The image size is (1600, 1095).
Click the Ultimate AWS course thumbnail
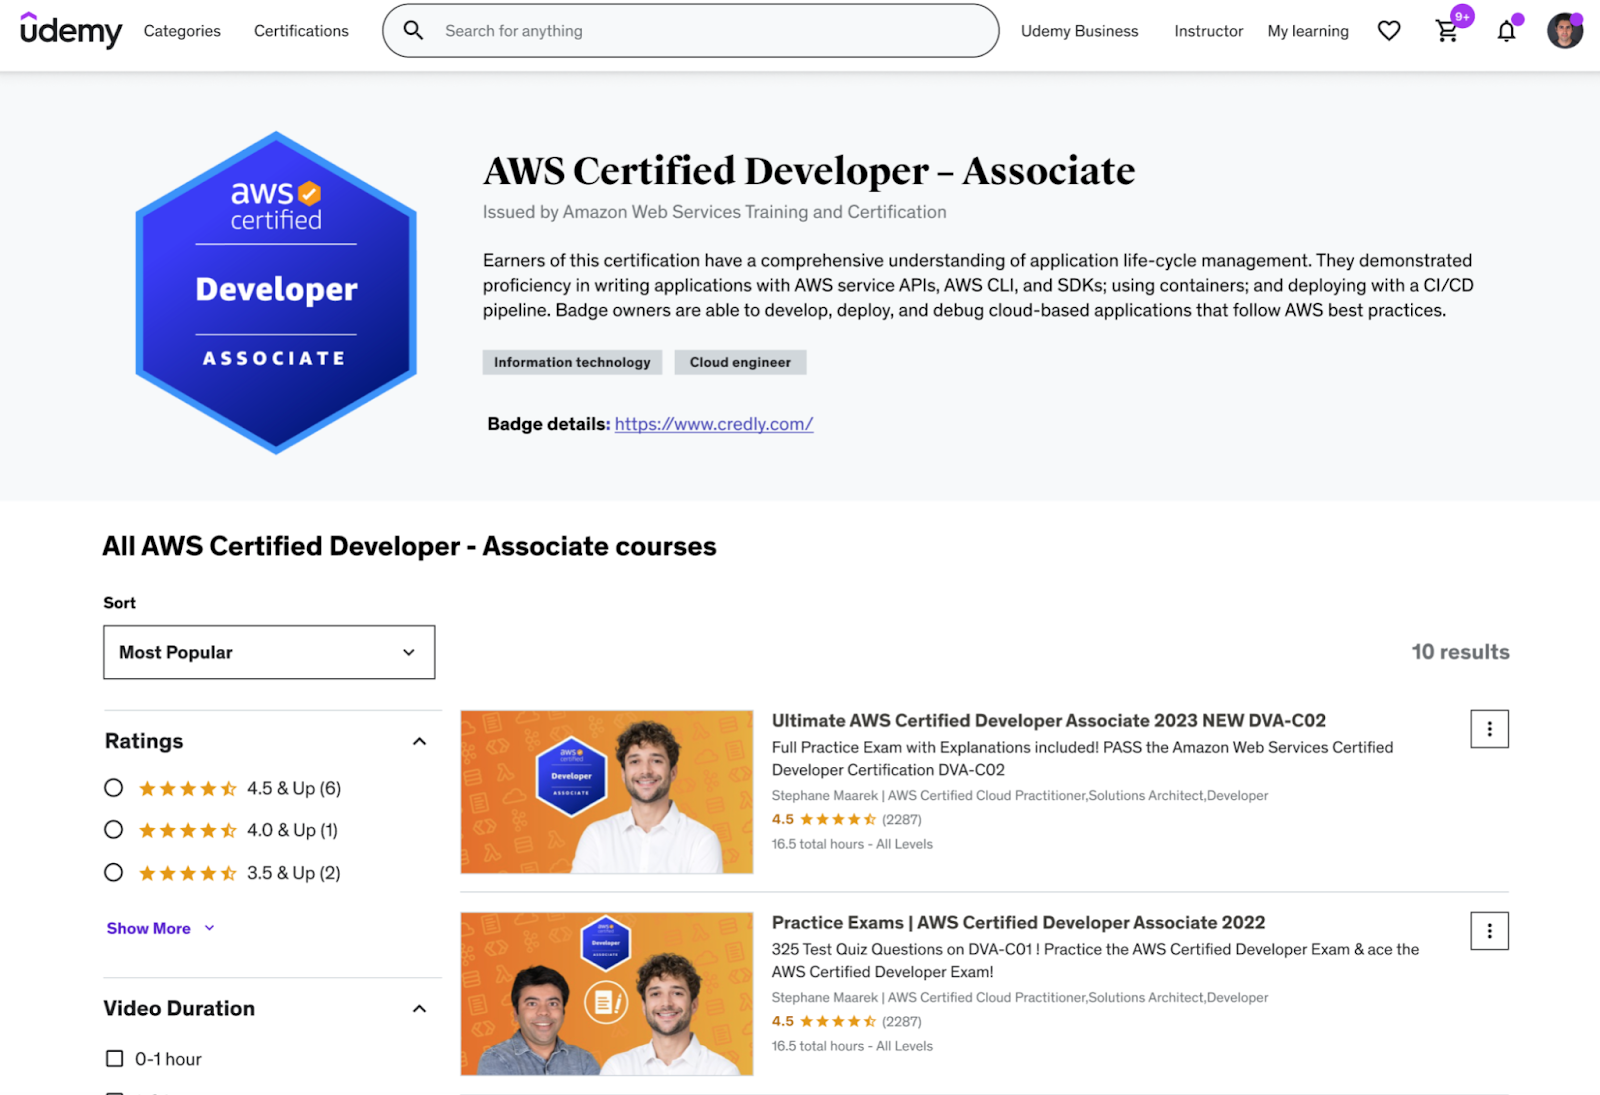pos(606,792)
